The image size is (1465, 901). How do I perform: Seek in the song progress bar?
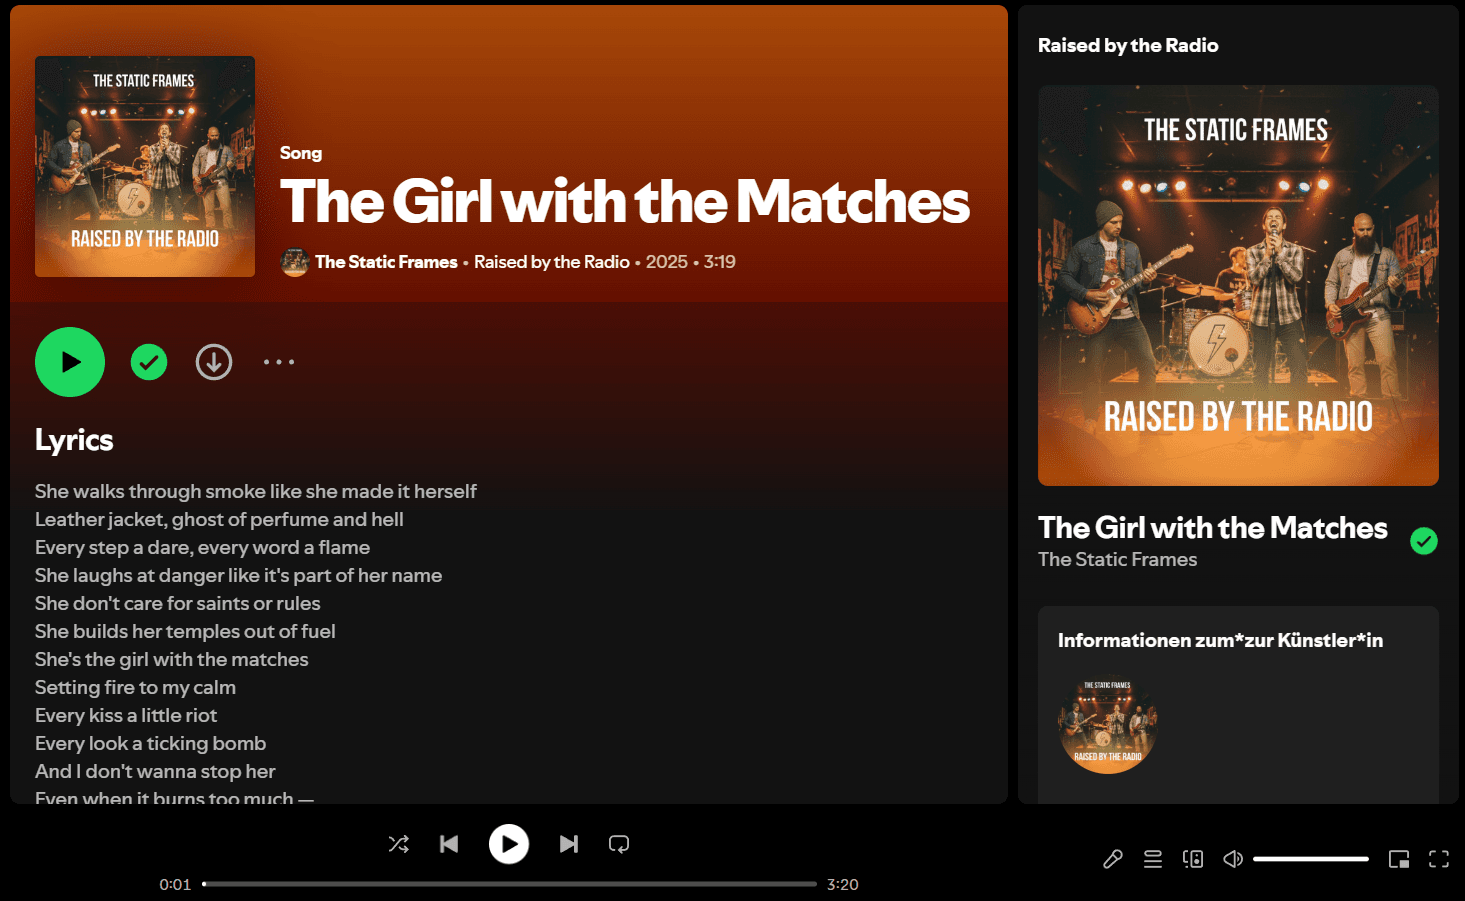[x=510, y=884]
